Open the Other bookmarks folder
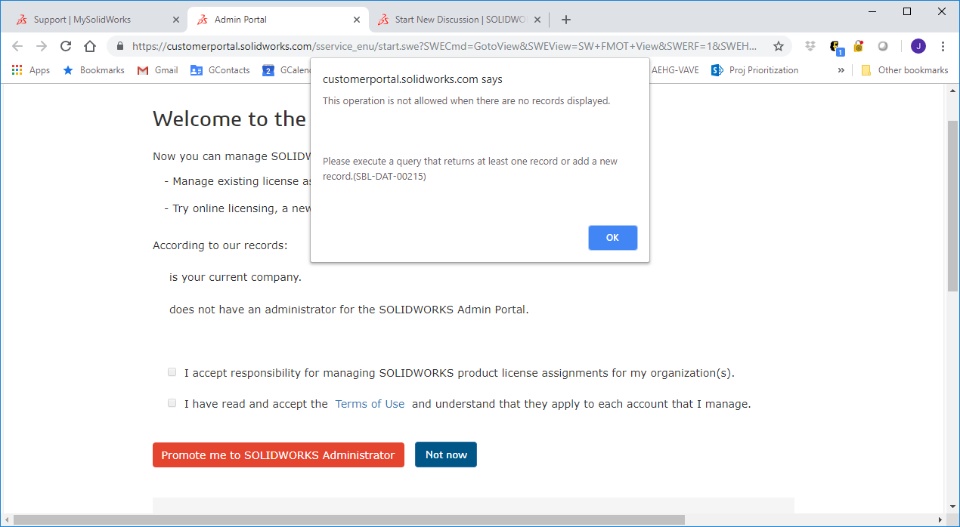Viewport: 960px width, 527px height. [904, 70]
